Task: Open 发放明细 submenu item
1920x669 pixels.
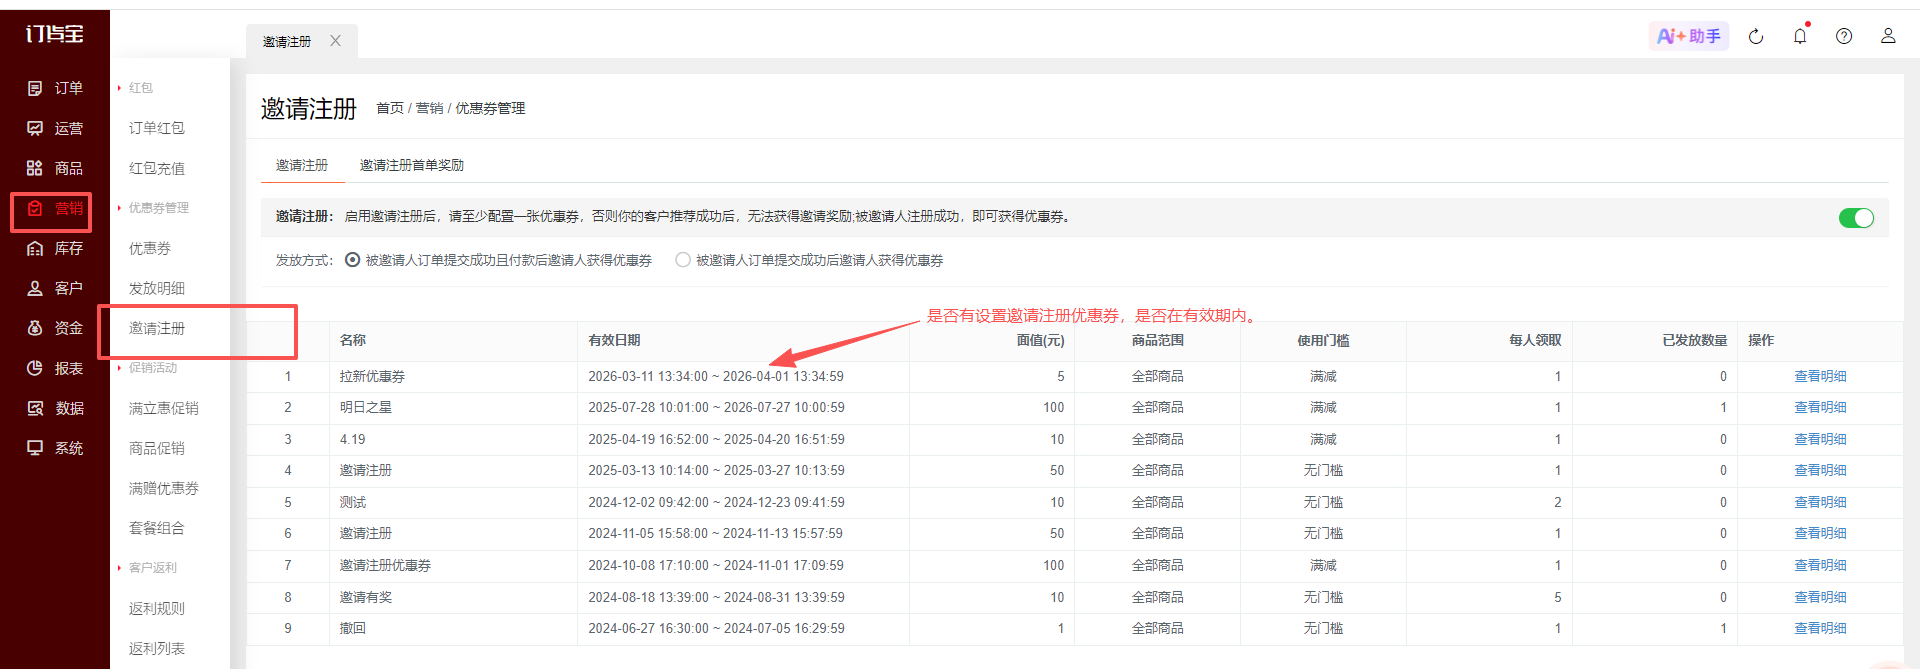Action: [x=157, y=288]
